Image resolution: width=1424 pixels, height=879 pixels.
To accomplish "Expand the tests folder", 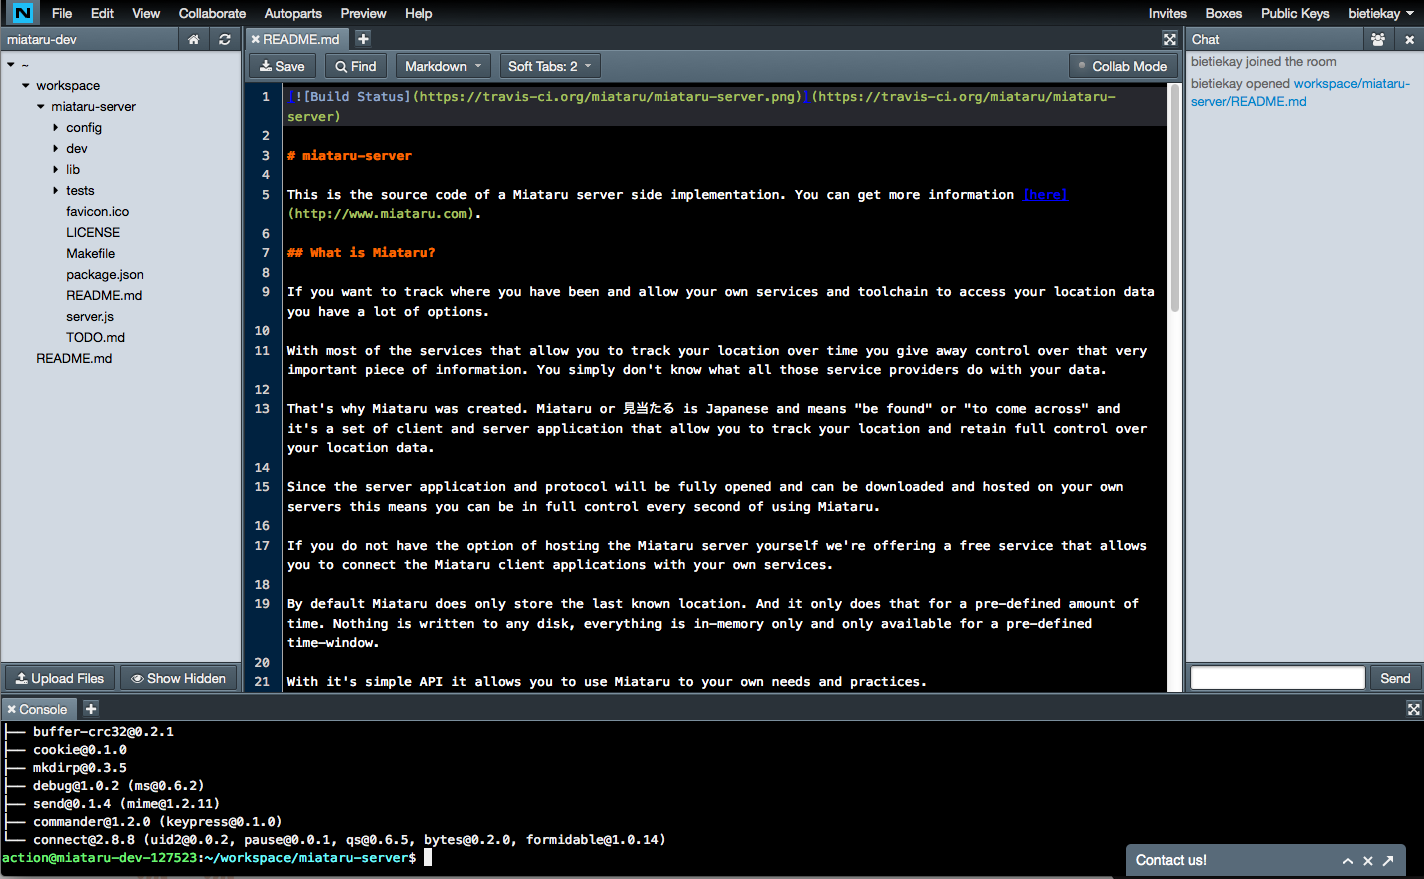I will [x=56, y=191].
